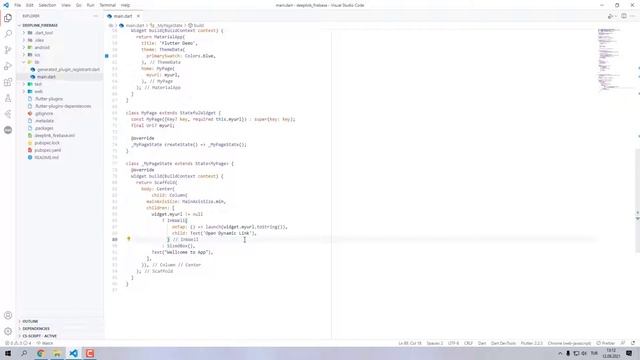Open the Terminal menu
Viewport: 640px width, 360px height.
108,5
